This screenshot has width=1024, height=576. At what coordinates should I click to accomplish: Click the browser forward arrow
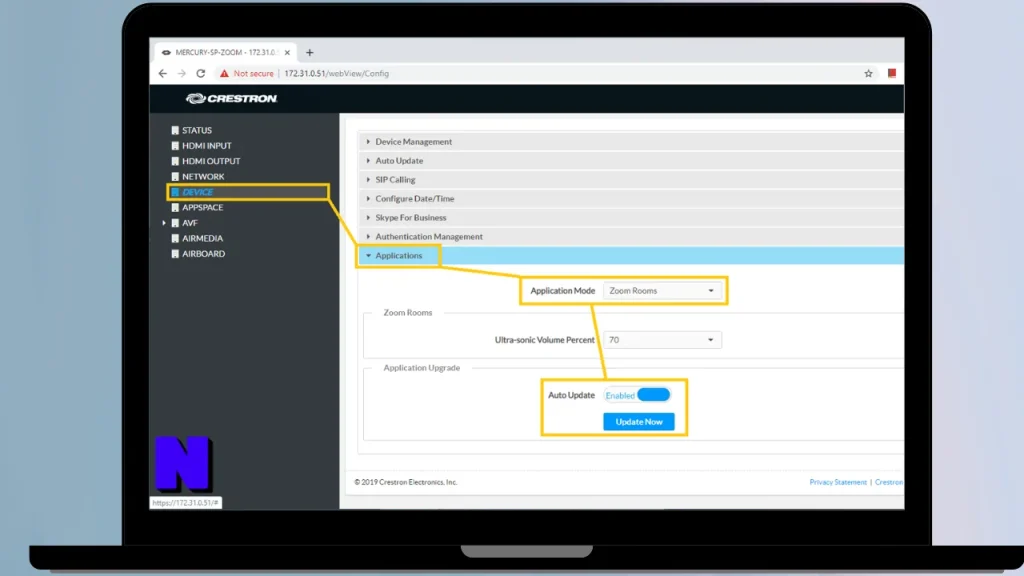[x=182, y=74]
